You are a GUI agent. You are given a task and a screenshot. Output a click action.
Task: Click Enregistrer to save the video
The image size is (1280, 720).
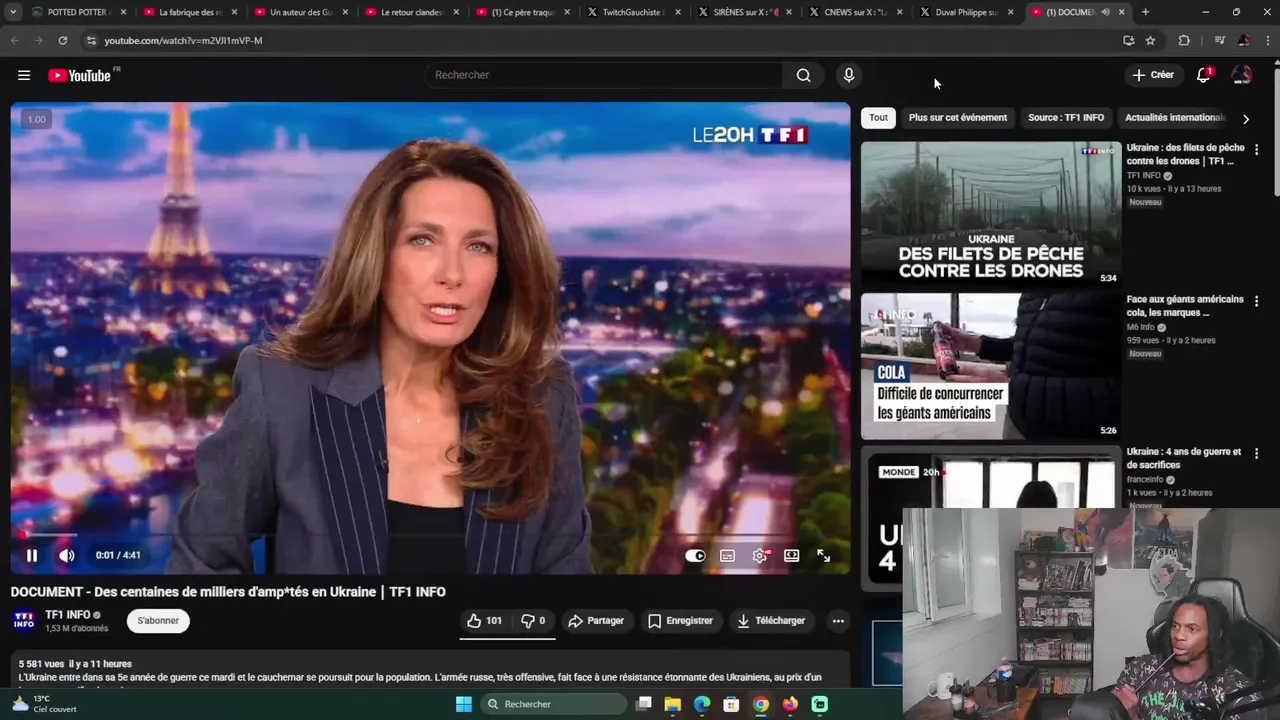click(680, 621)
